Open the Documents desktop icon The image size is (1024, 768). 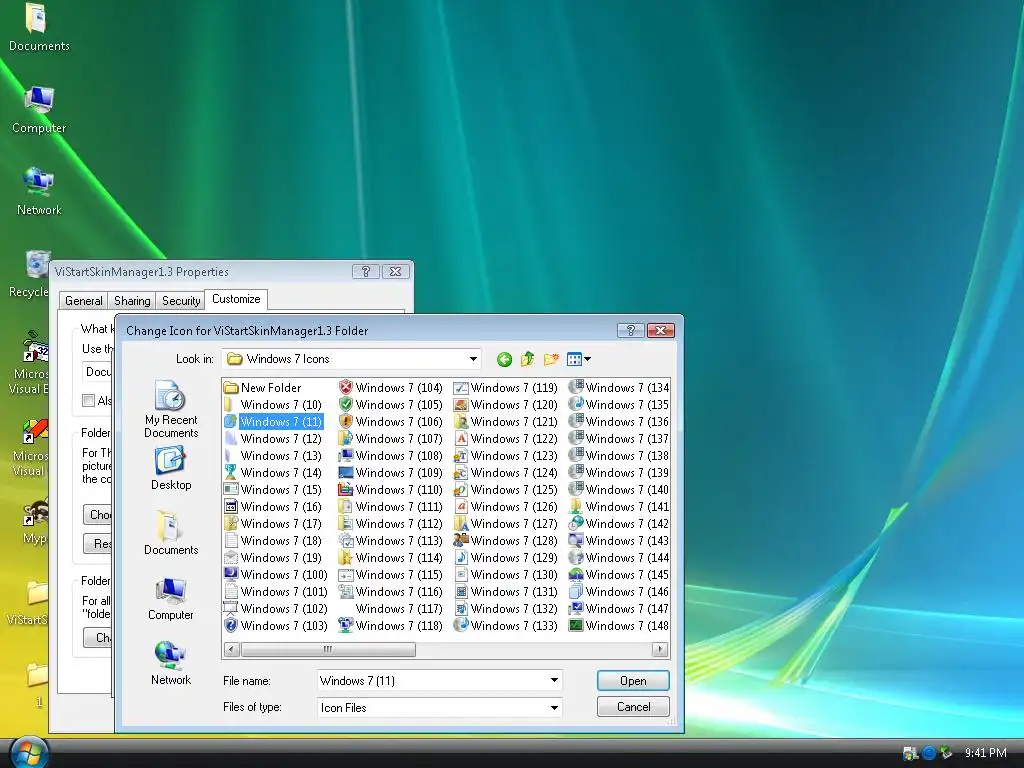pos(39,27)
